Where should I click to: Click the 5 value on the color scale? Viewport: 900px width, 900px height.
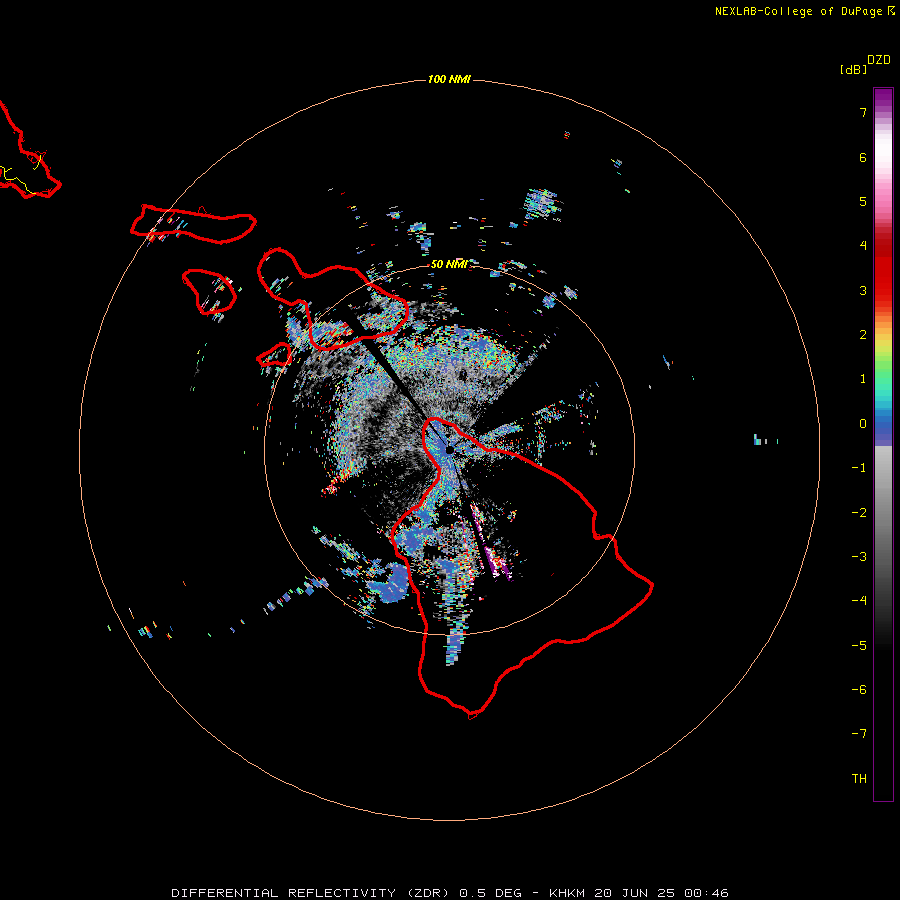pyautogui.click(x=863, y=201)
